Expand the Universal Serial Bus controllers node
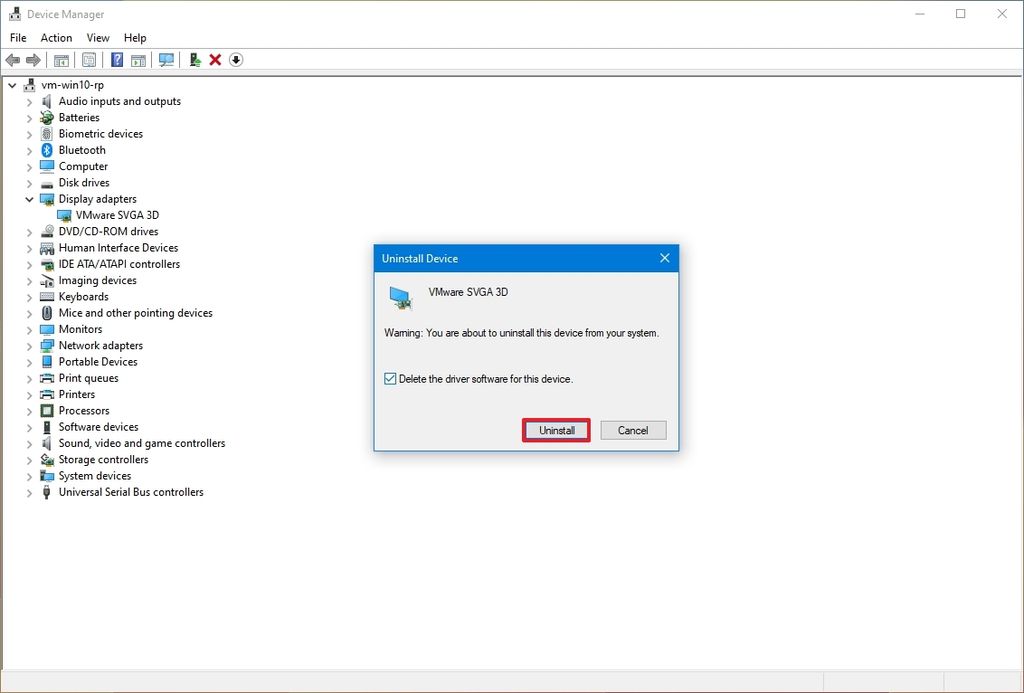 coord(29,492)
